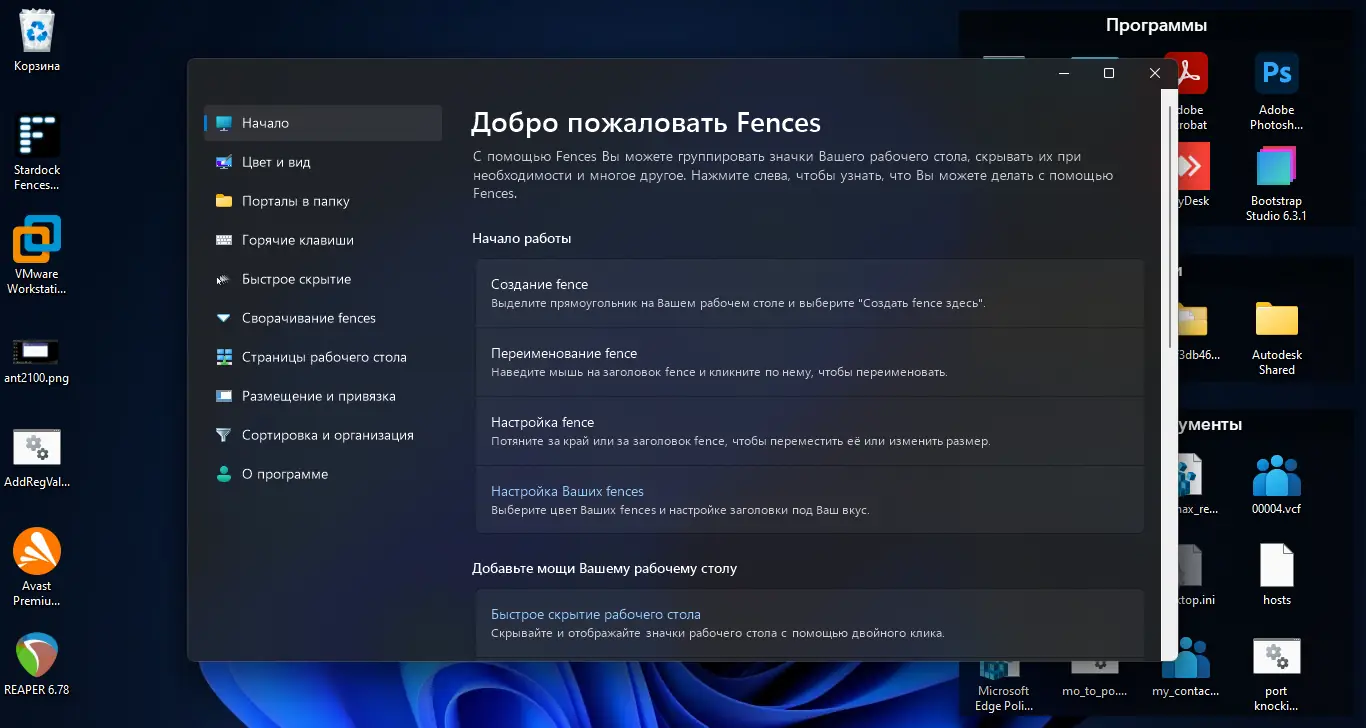Open the Цвет и вид settings section
The width and height of the screenshot is (1366, 728).
(x=323, y=162)
